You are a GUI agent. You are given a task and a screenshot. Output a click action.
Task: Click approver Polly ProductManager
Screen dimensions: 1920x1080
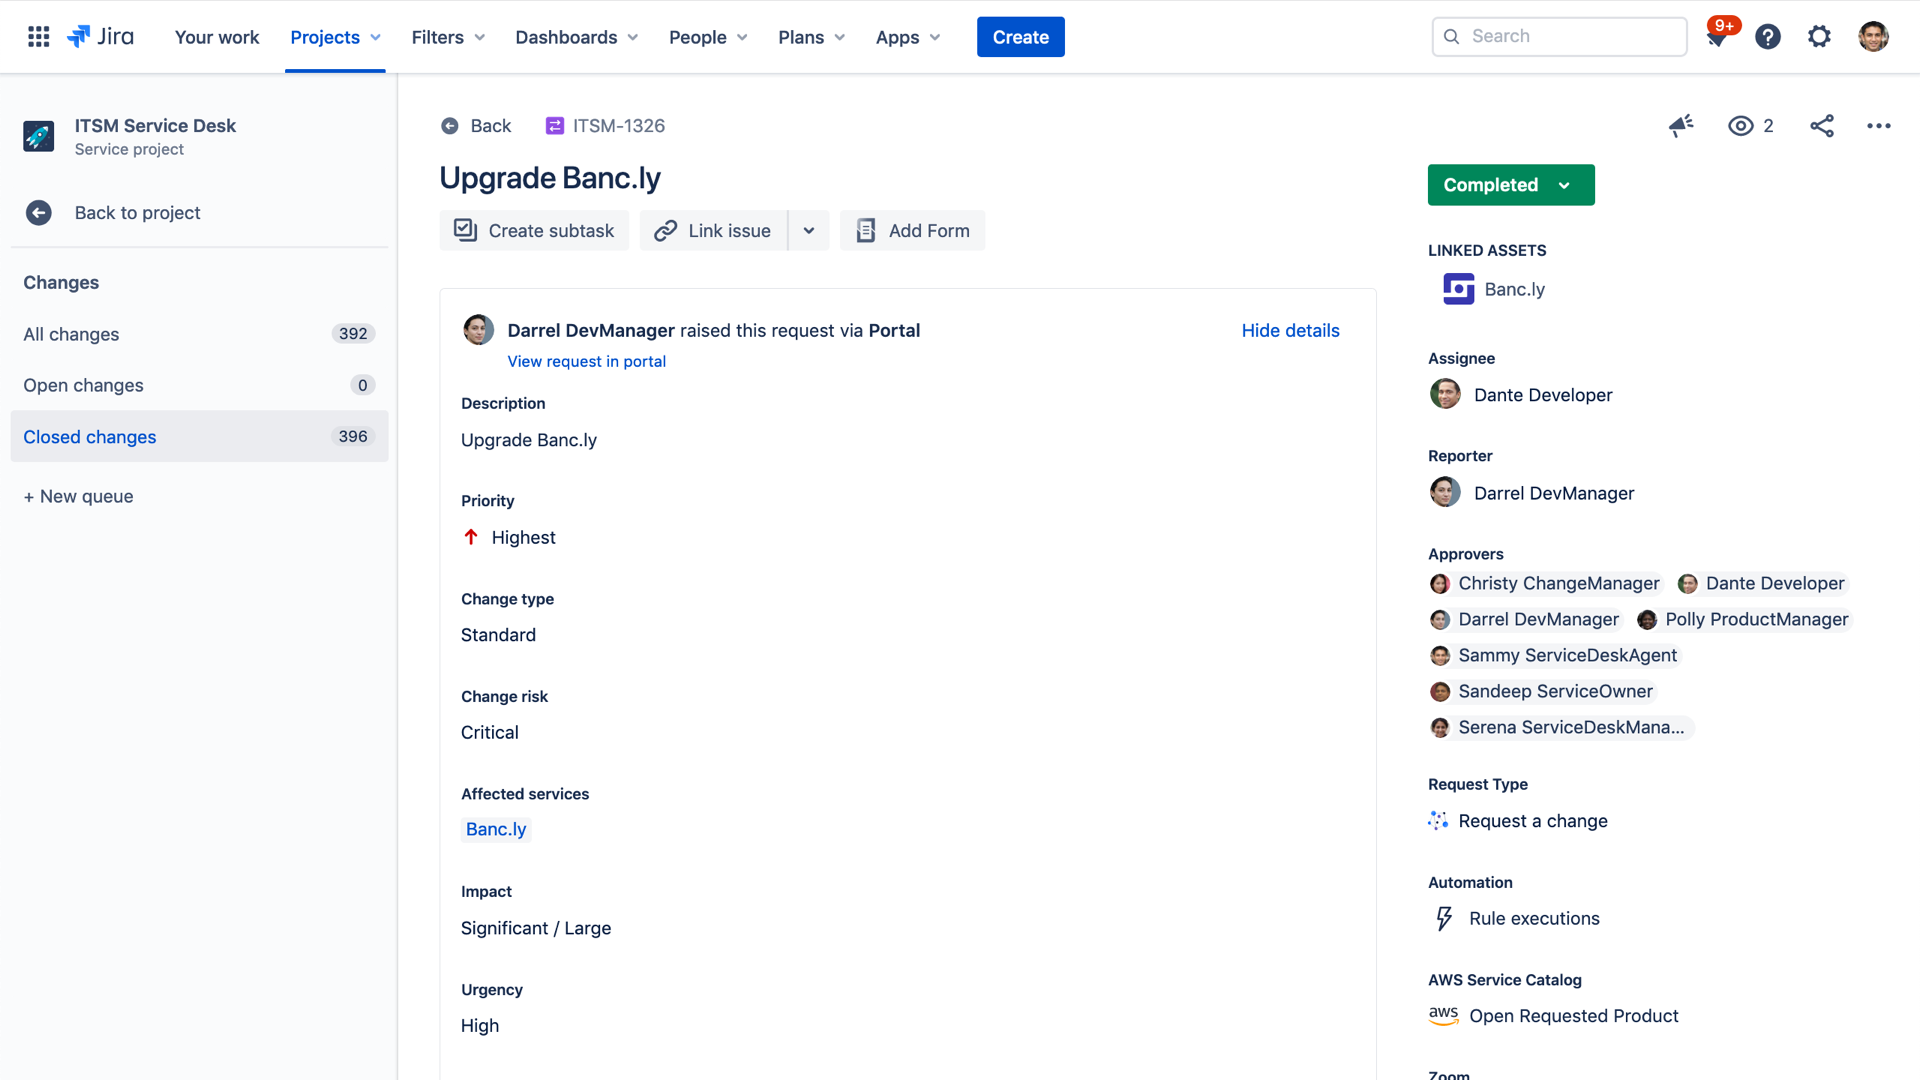(x=1744, y=619)
